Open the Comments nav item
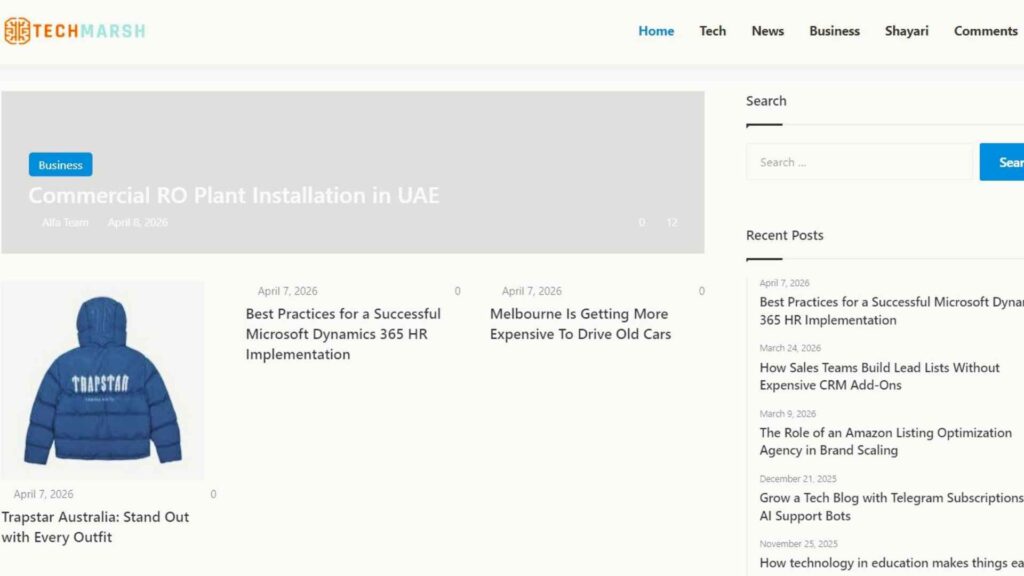Image resolution: width=1024 pixels, height=576 pixels. click(985, 31)
